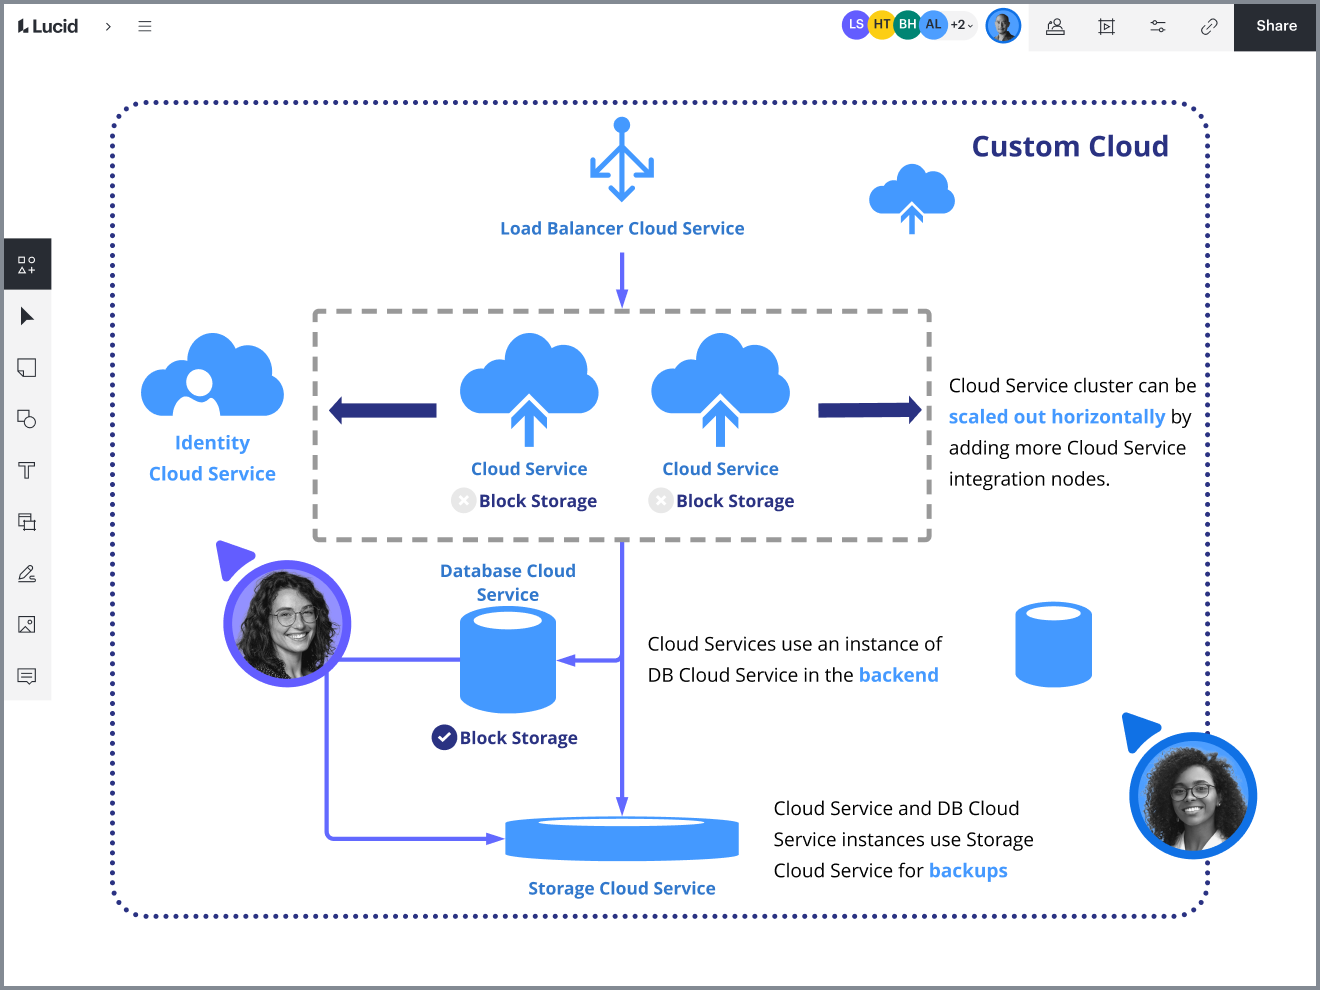Image resolution: width=1320 pixels, height=990 pixels.
Task: View the AL collaborator avatar
Action: (x=934, y=25)
